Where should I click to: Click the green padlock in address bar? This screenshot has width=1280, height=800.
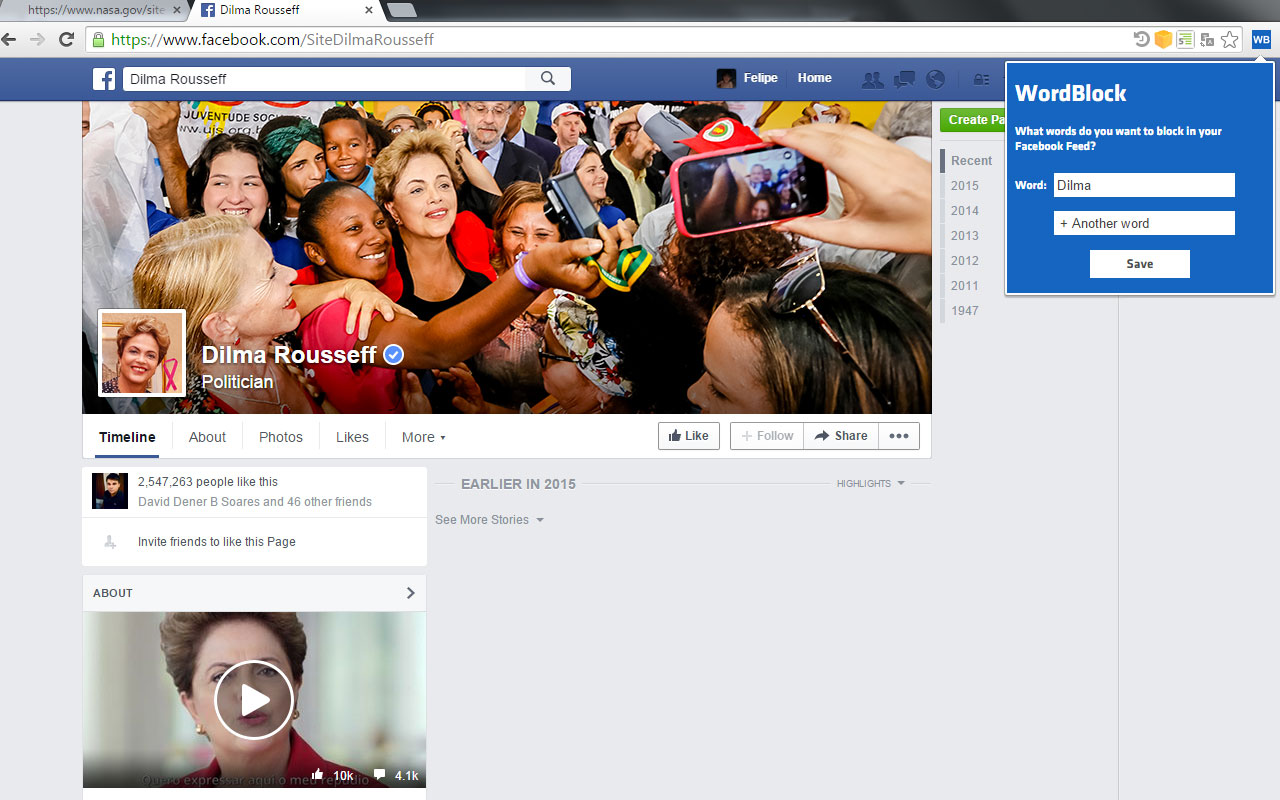[98, 40]
